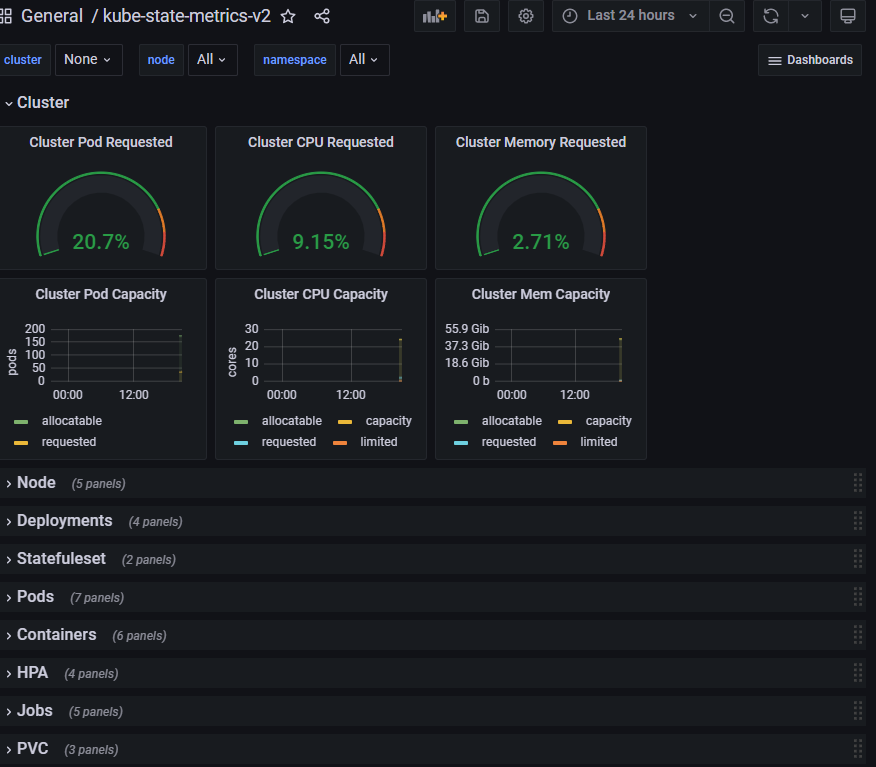
Task: Grab the Statefuleset row drag handle
Action: click(x=858, y=559)
